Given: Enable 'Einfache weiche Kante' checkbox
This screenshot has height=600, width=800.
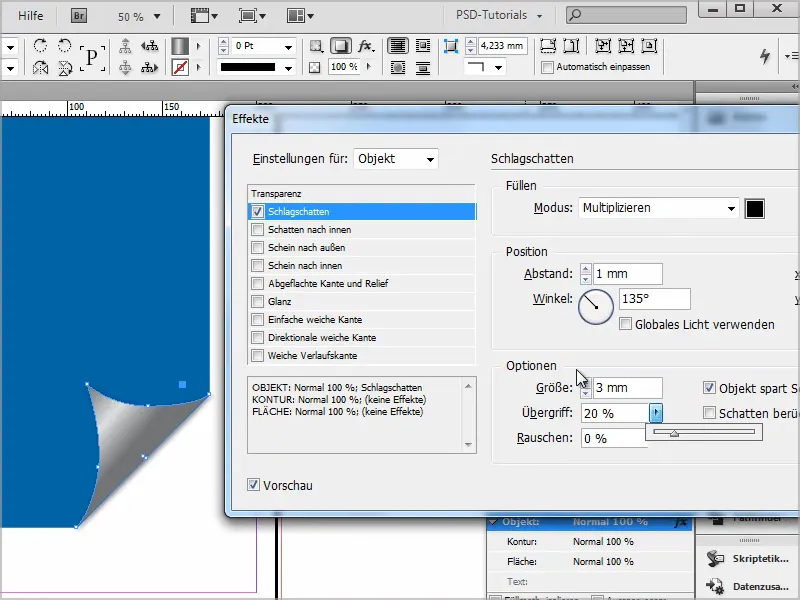Looking at the screenshot, I should point(258,319).
